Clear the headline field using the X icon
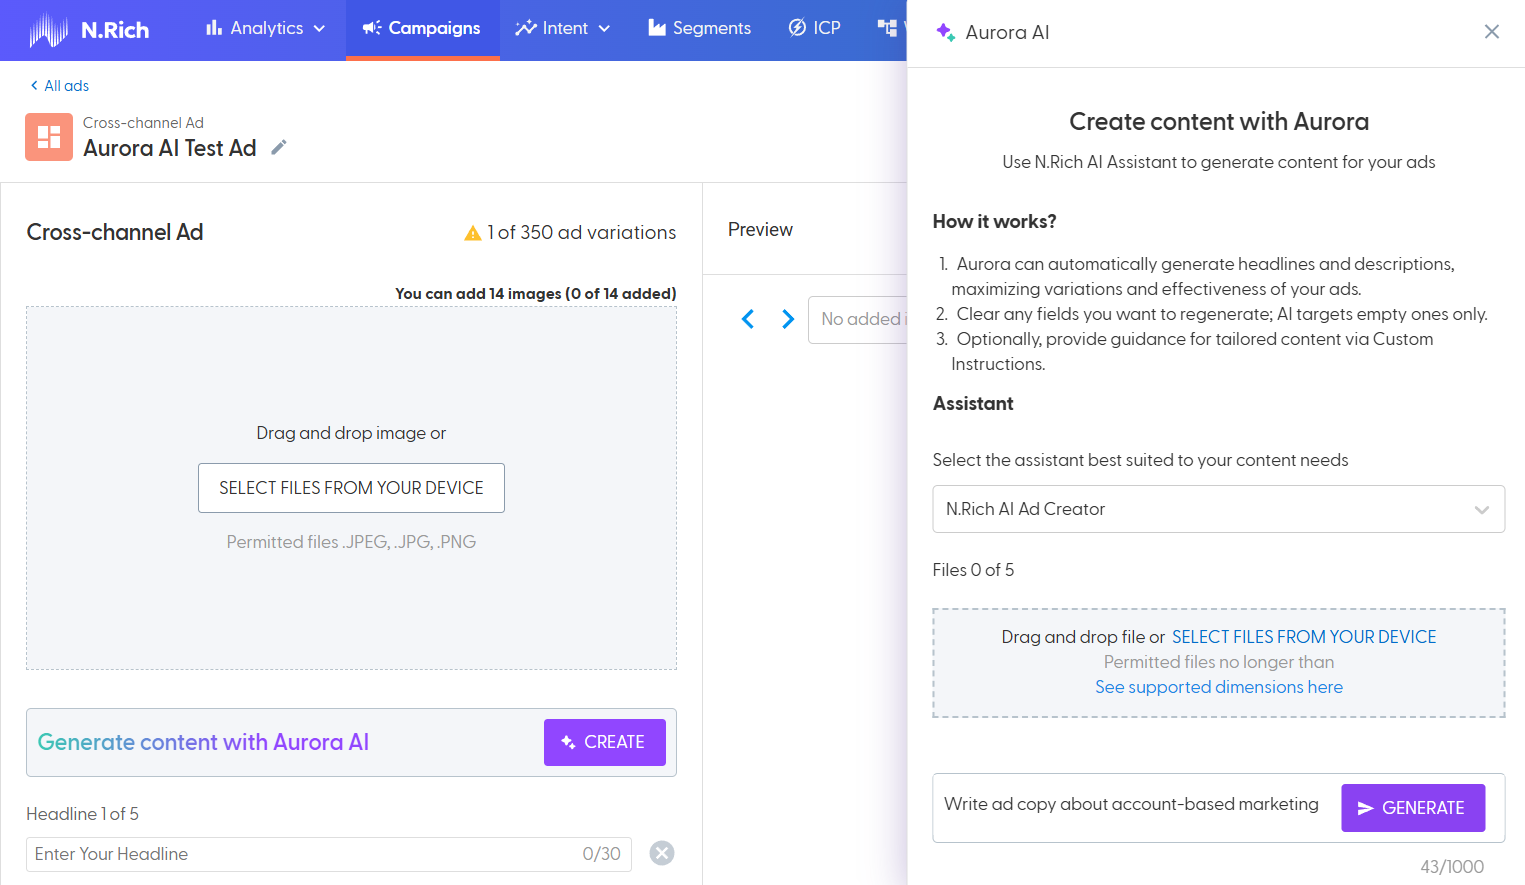 click(x=662, y=853)
